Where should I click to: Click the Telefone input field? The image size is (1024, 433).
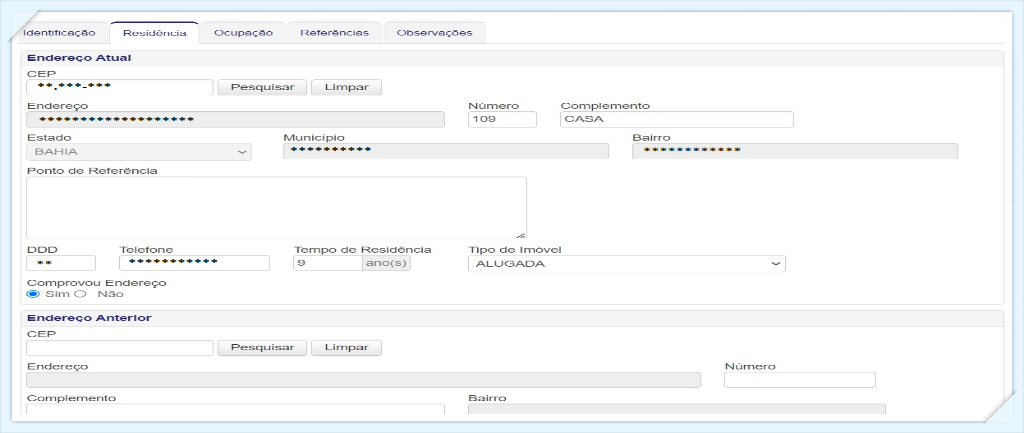tap(194, 263)
